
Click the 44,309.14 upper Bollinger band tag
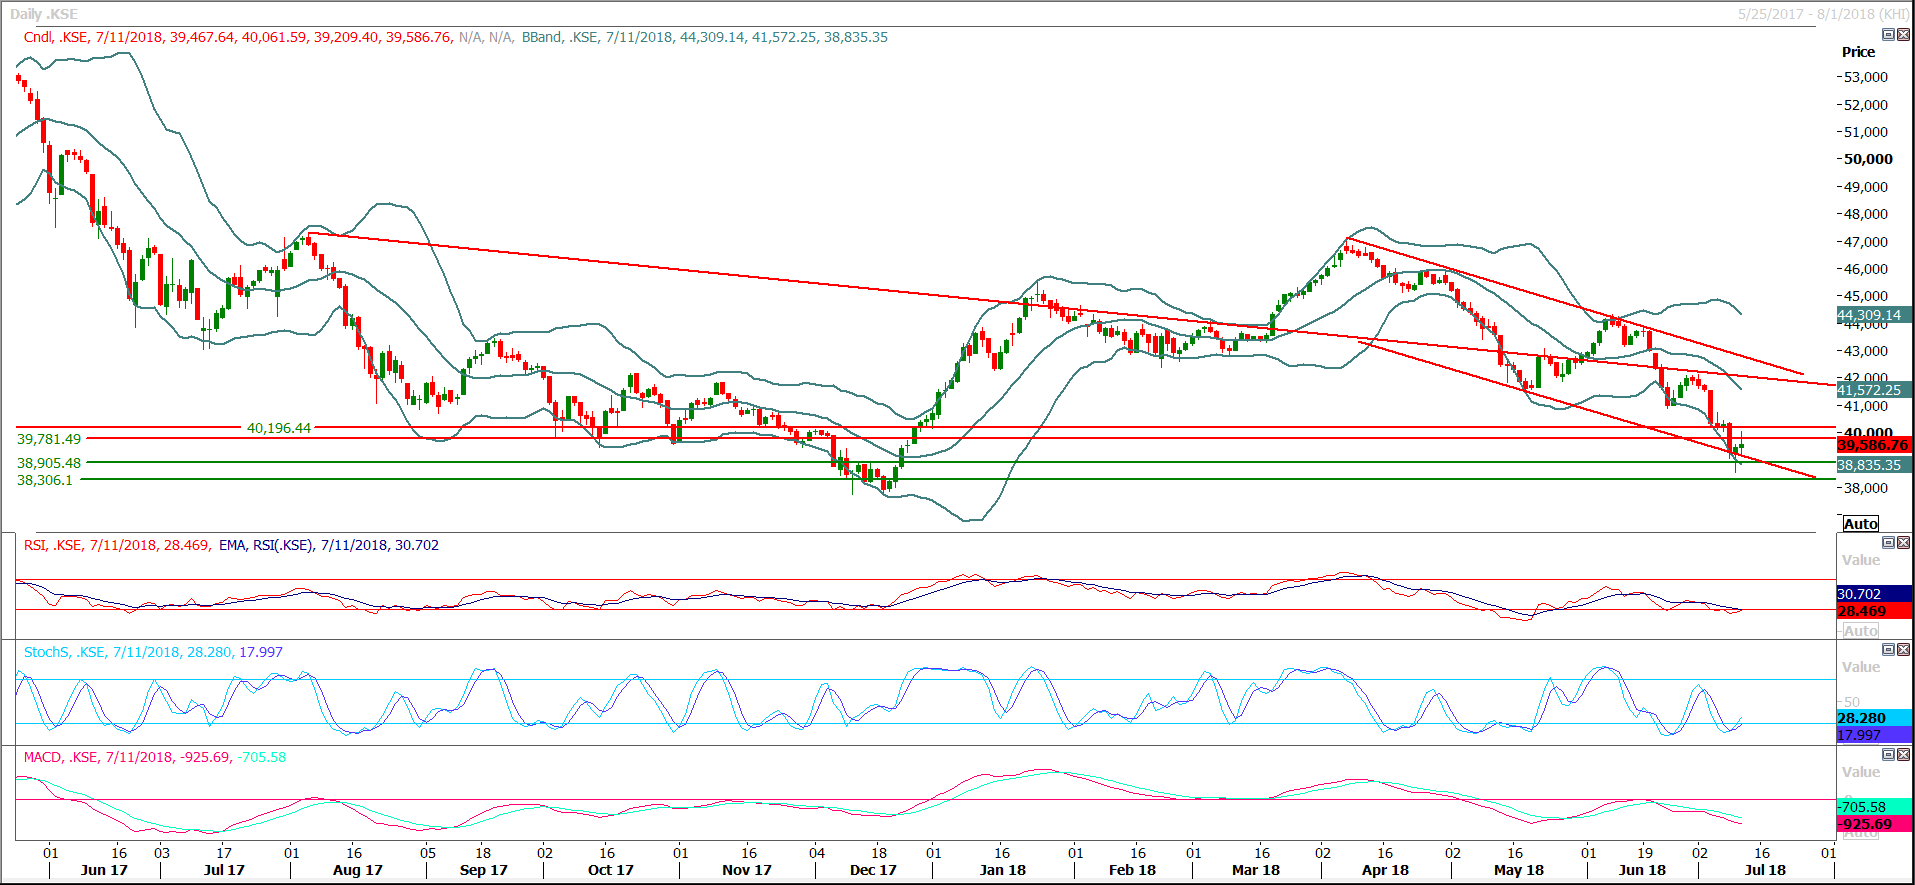tap(1872, 315)
